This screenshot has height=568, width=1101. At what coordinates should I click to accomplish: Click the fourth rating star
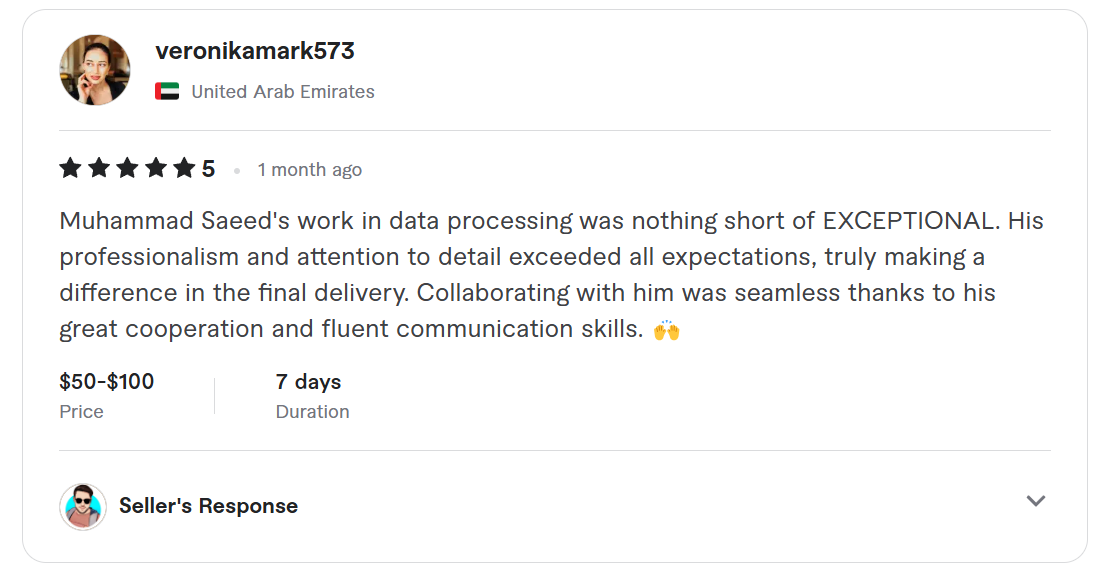click(x=155, y=169)
